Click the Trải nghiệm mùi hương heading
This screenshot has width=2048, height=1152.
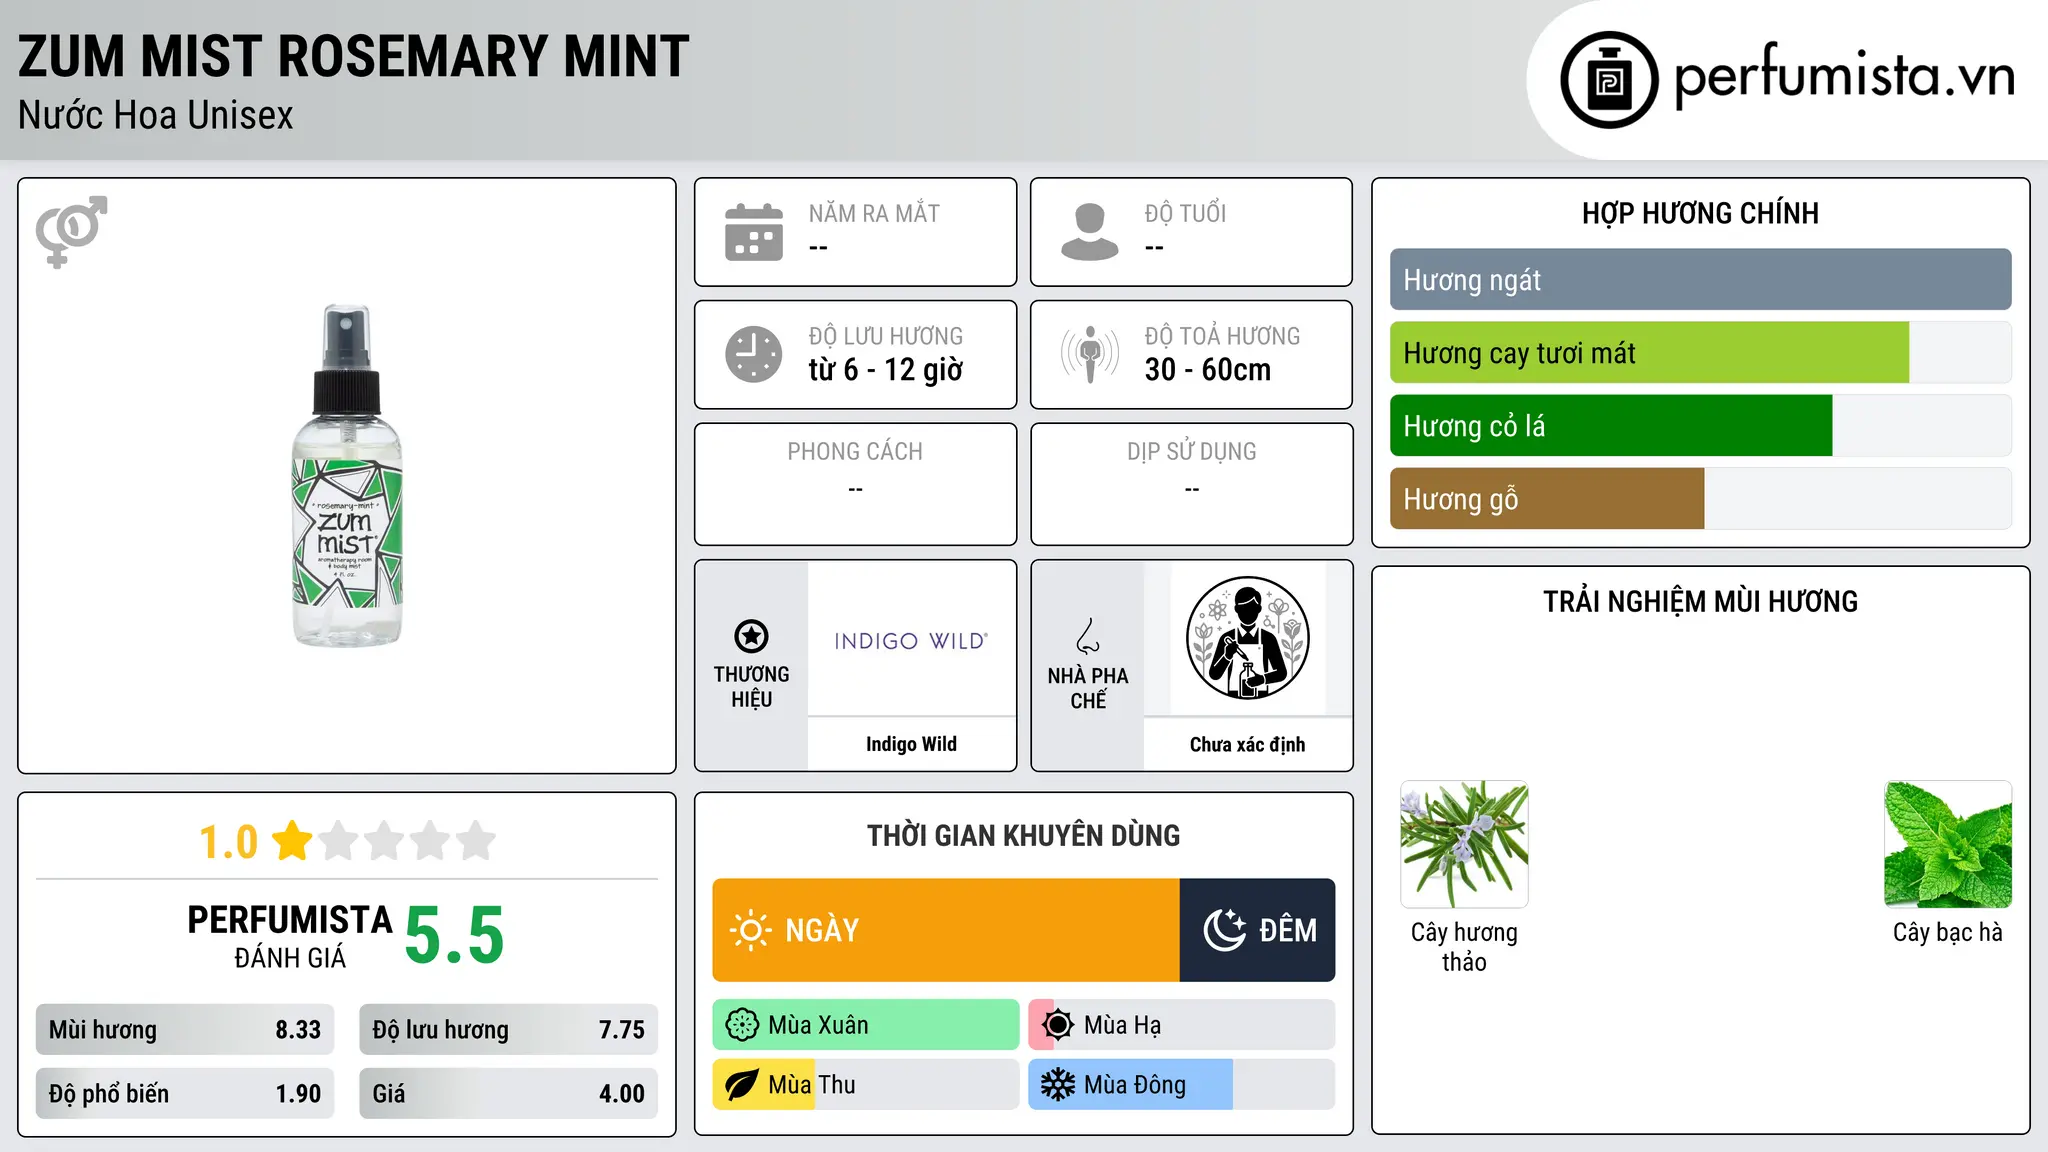click(1700, 601)
